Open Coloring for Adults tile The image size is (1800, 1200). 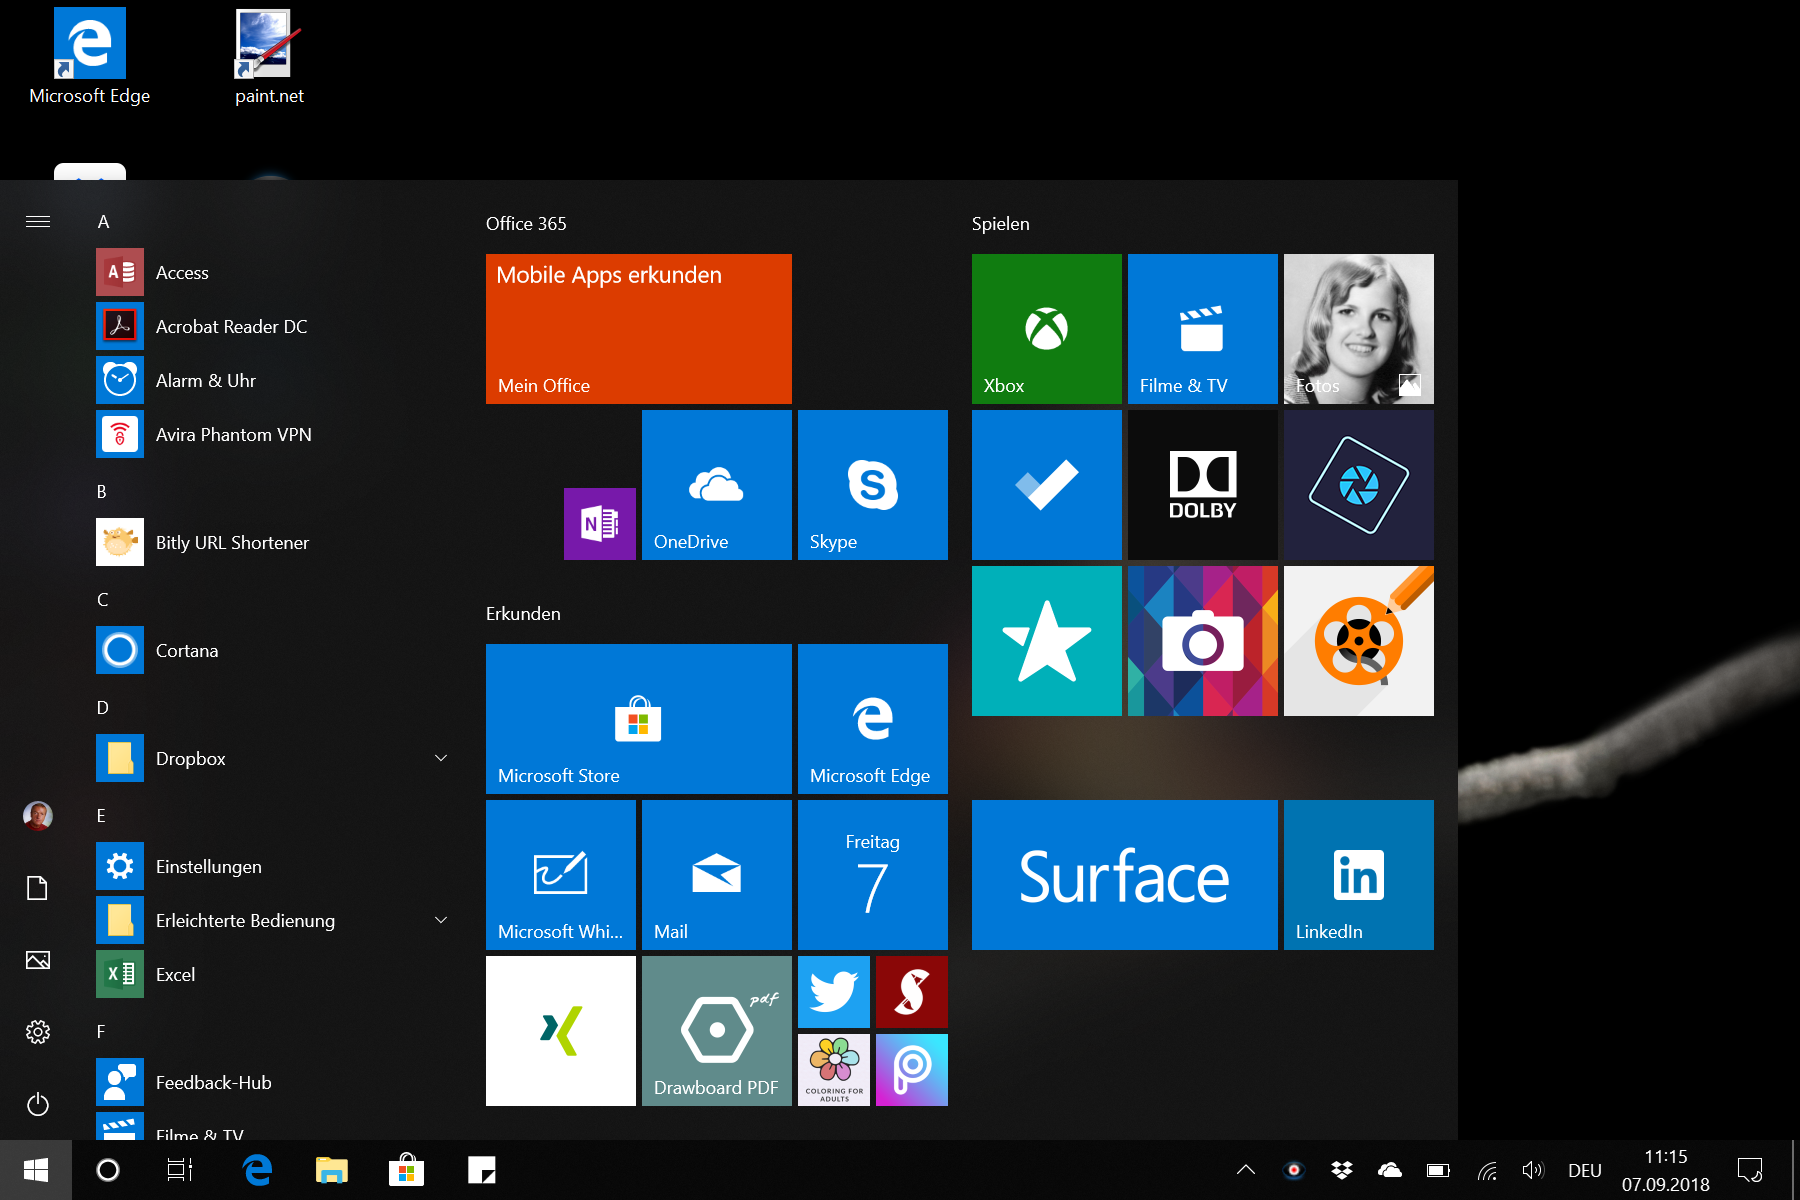coord(834,1070)
